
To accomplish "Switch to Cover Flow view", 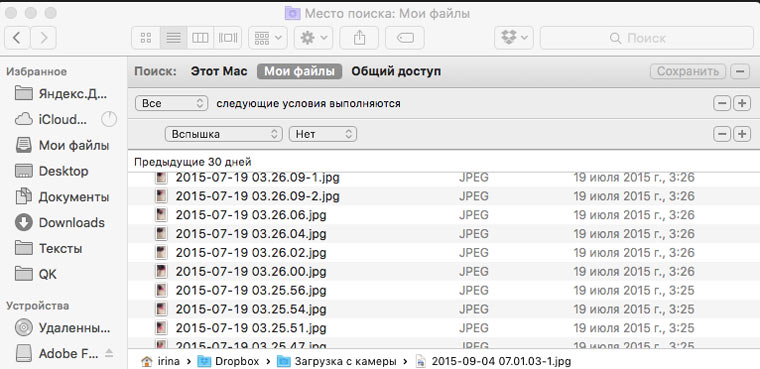I will tap(228, 38).
